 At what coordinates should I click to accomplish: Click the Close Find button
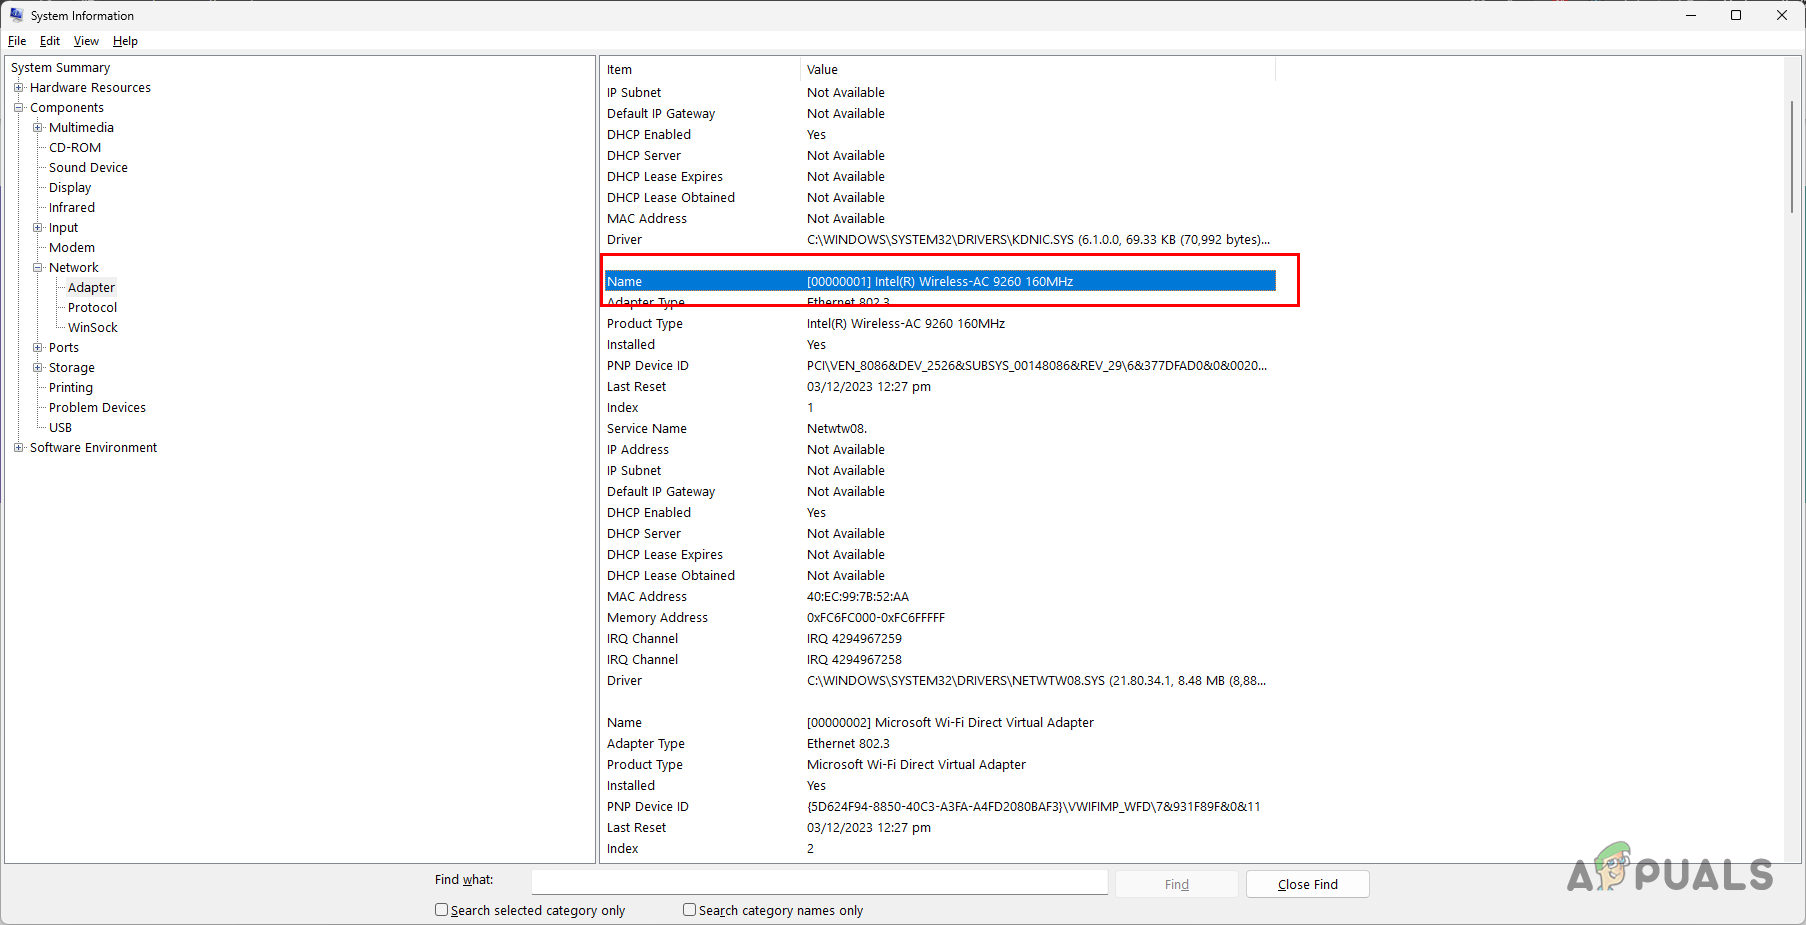(1308, 884)
